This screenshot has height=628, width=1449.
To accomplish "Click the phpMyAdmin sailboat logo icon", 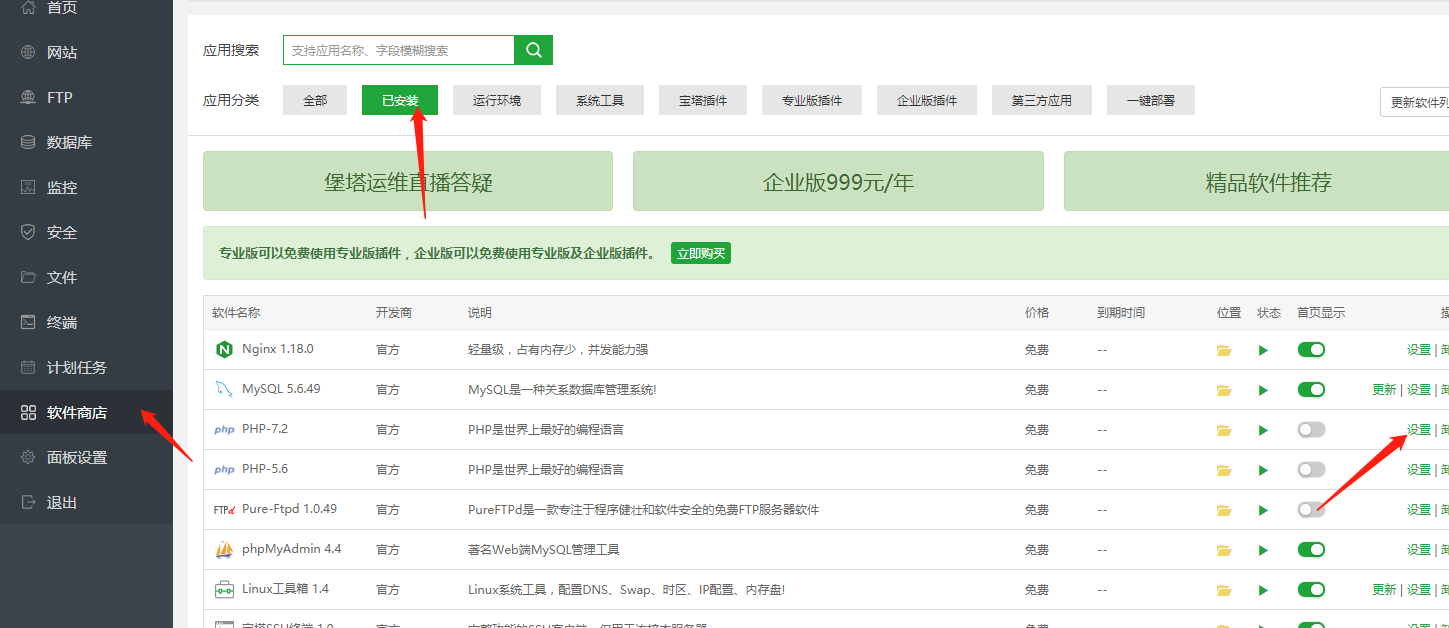I will [x=224, y=550].
